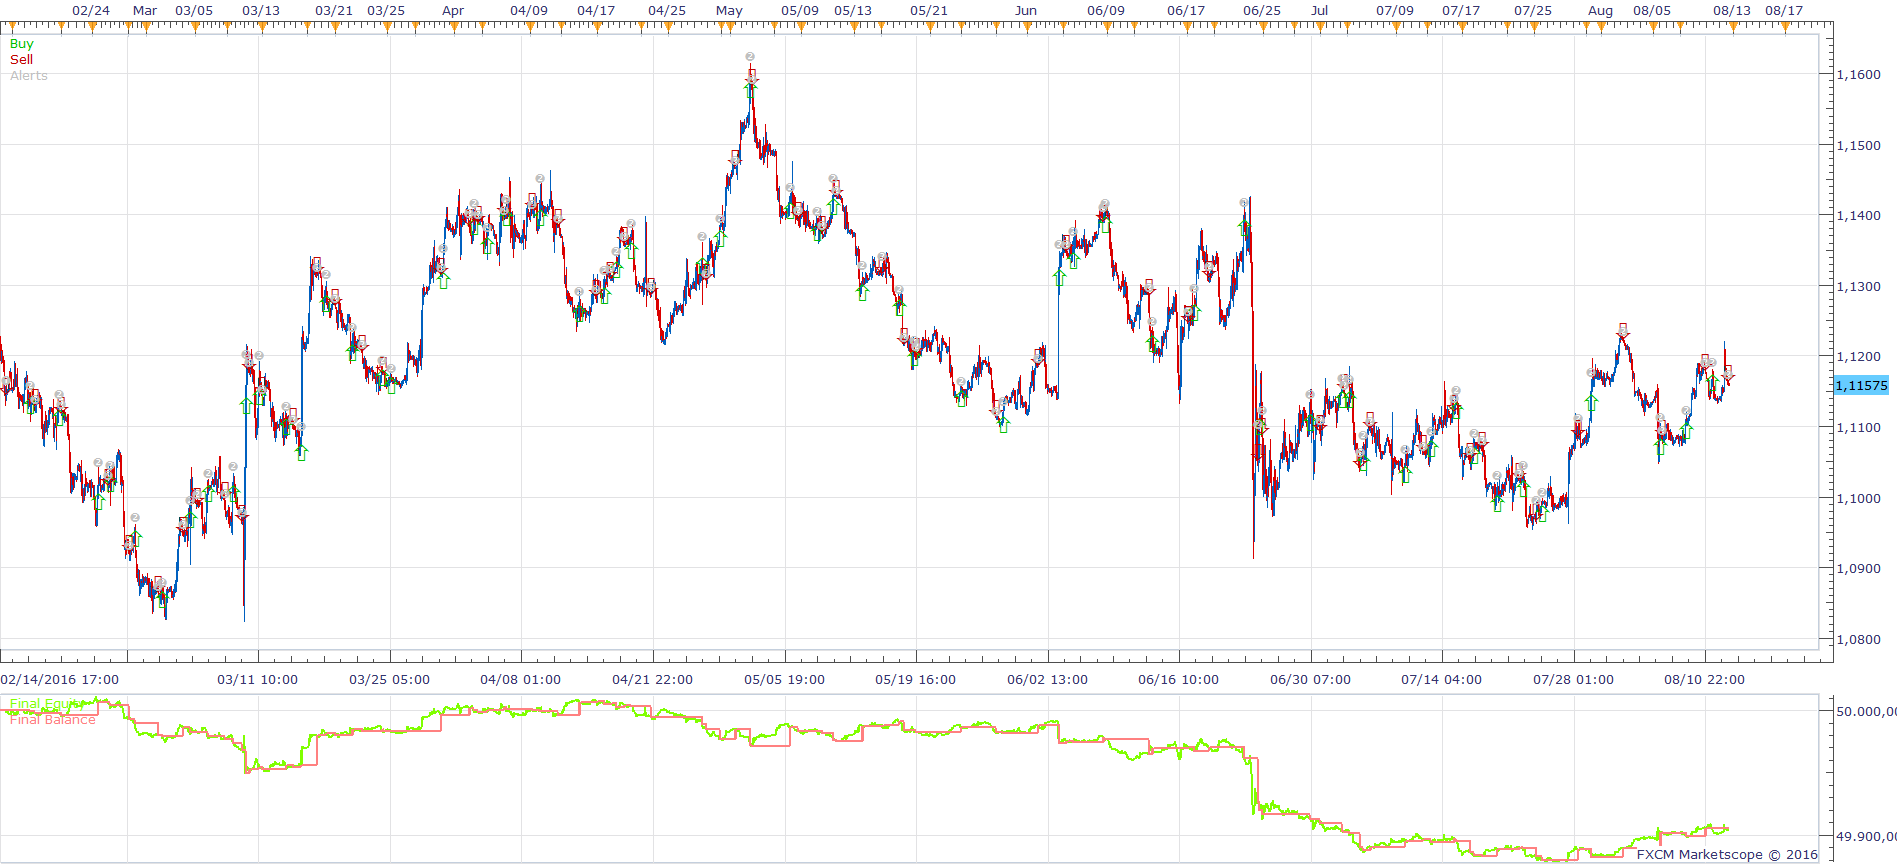Click the Aug label on the top date scale

1601,11
